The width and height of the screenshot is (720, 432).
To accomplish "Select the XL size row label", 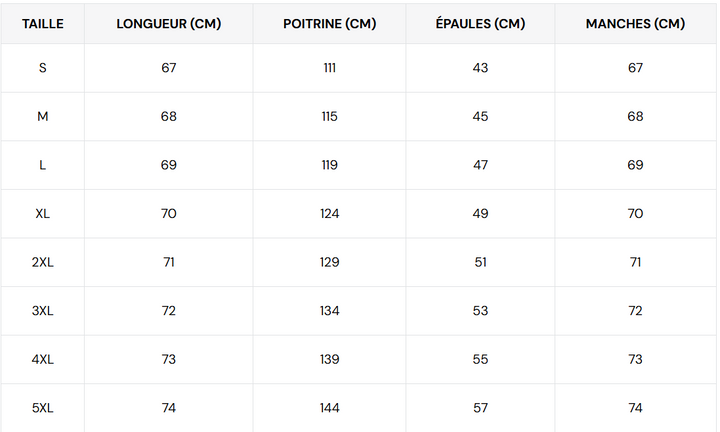I will pos(42,213).
